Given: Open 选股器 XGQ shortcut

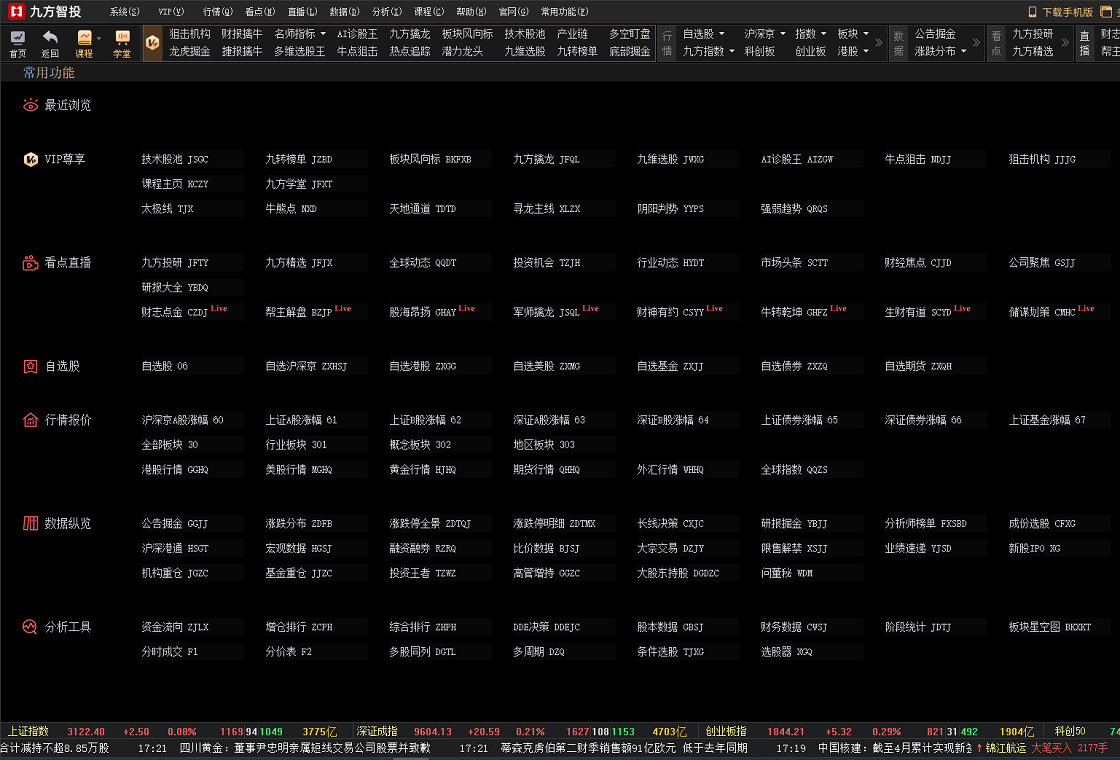Looking at the screenshot, I should coord(811,651).
